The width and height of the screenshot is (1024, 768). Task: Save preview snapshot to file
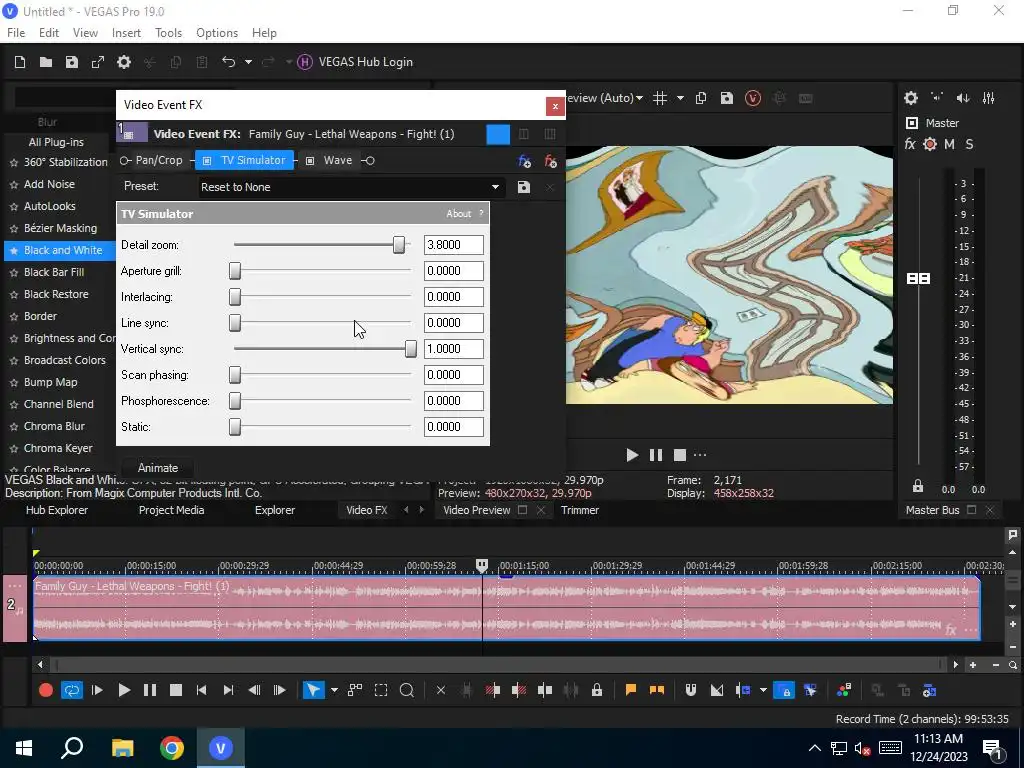(x=726, y=98)
